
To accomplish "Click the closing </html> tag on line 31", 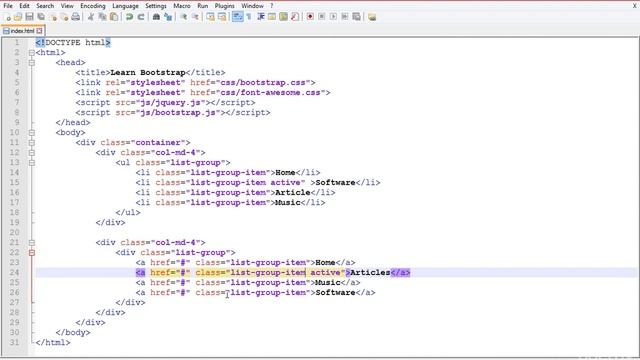I will point(53,342).
